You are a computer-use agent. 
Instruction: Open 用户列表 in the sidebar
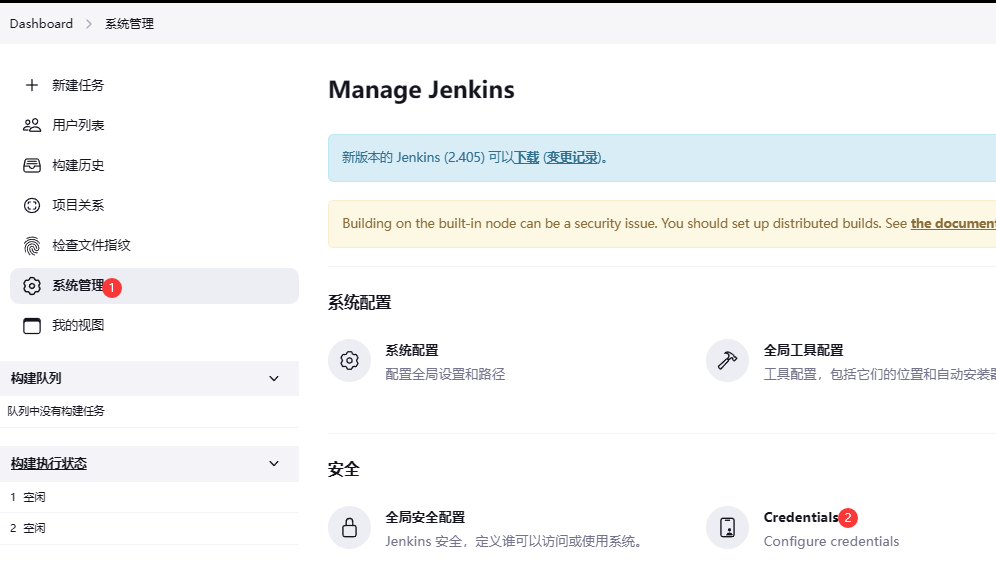coord(154,125)
